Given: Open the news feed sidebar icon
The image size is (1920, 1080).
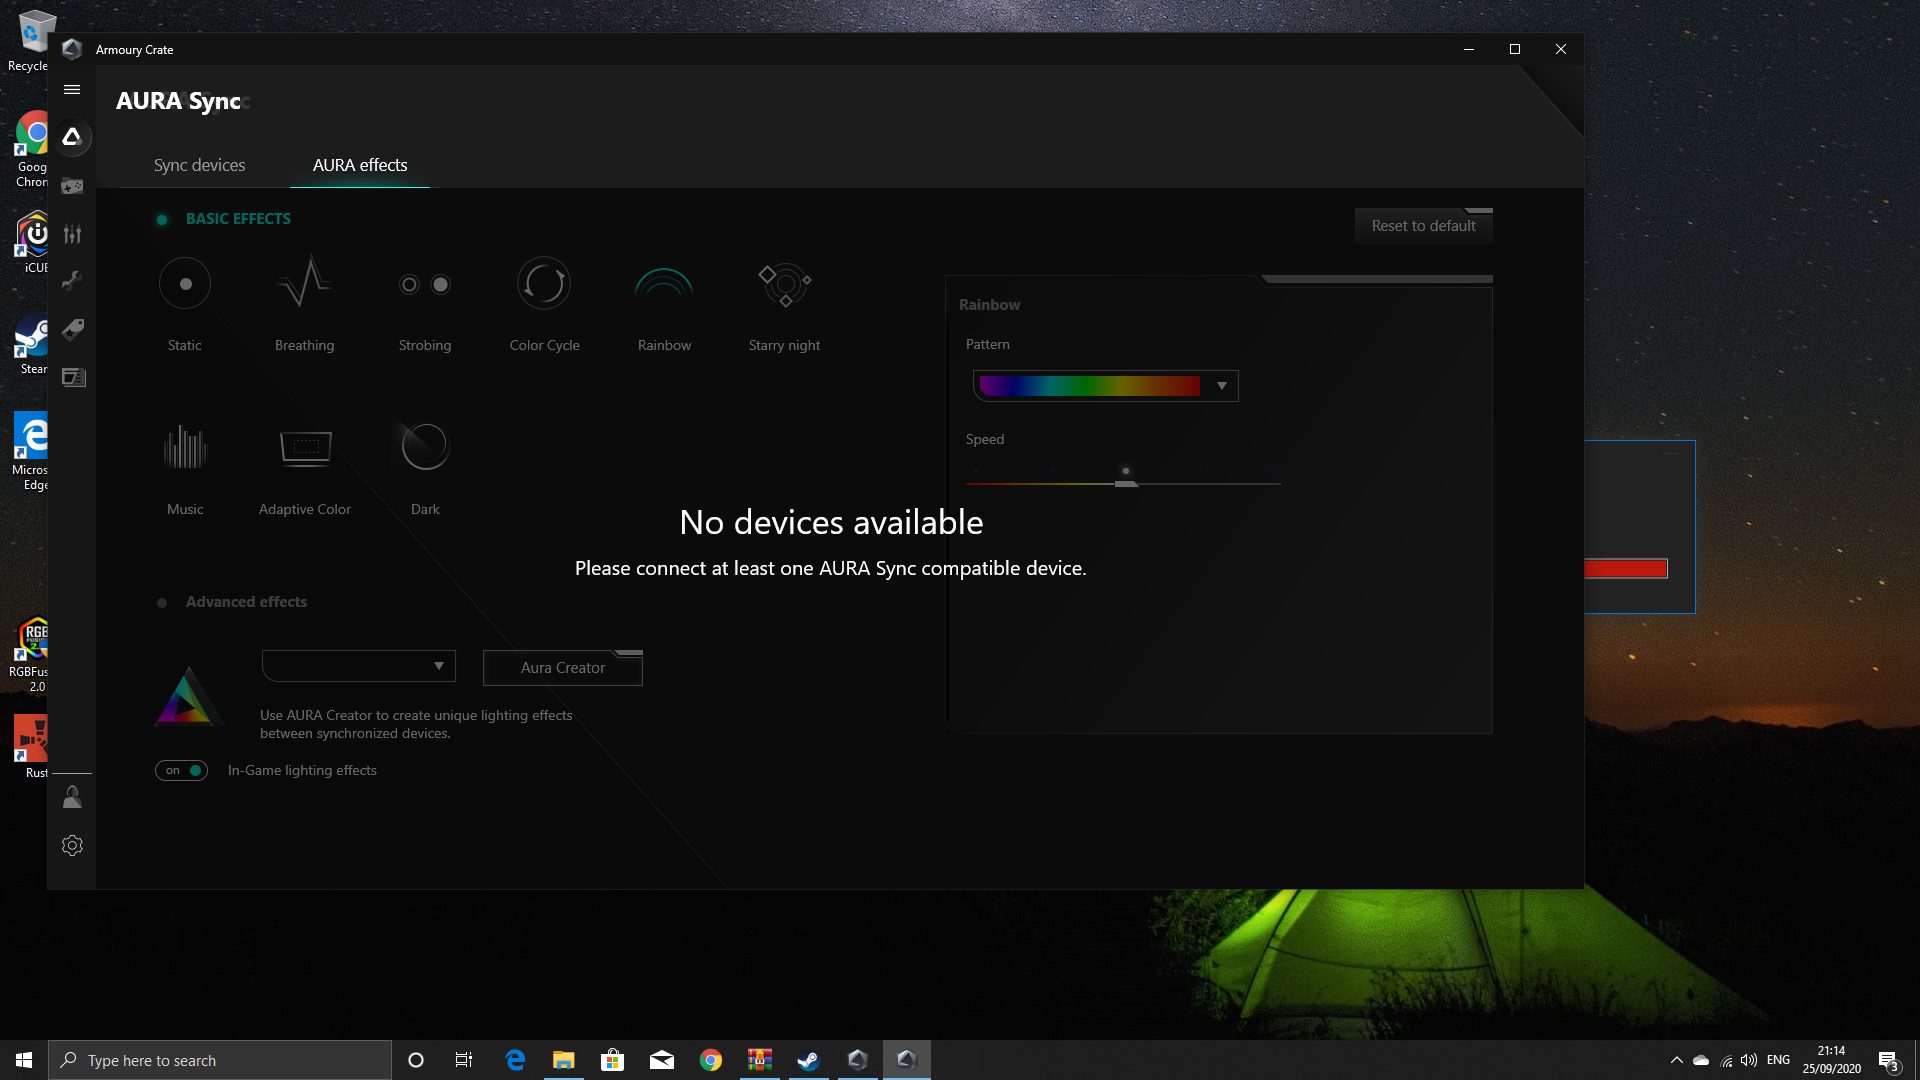Looking at the screenshot, I should pyautogui.click(x=73, y=377).
